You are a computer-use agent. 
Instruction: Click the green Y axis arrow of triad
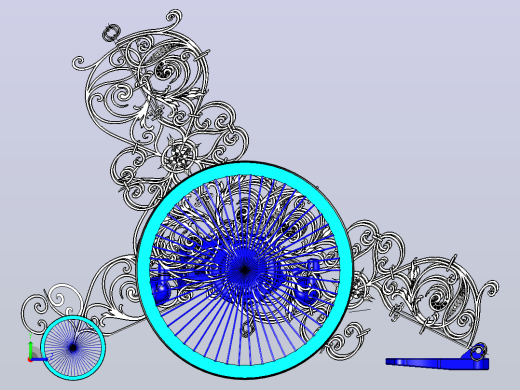coord(31,349)
